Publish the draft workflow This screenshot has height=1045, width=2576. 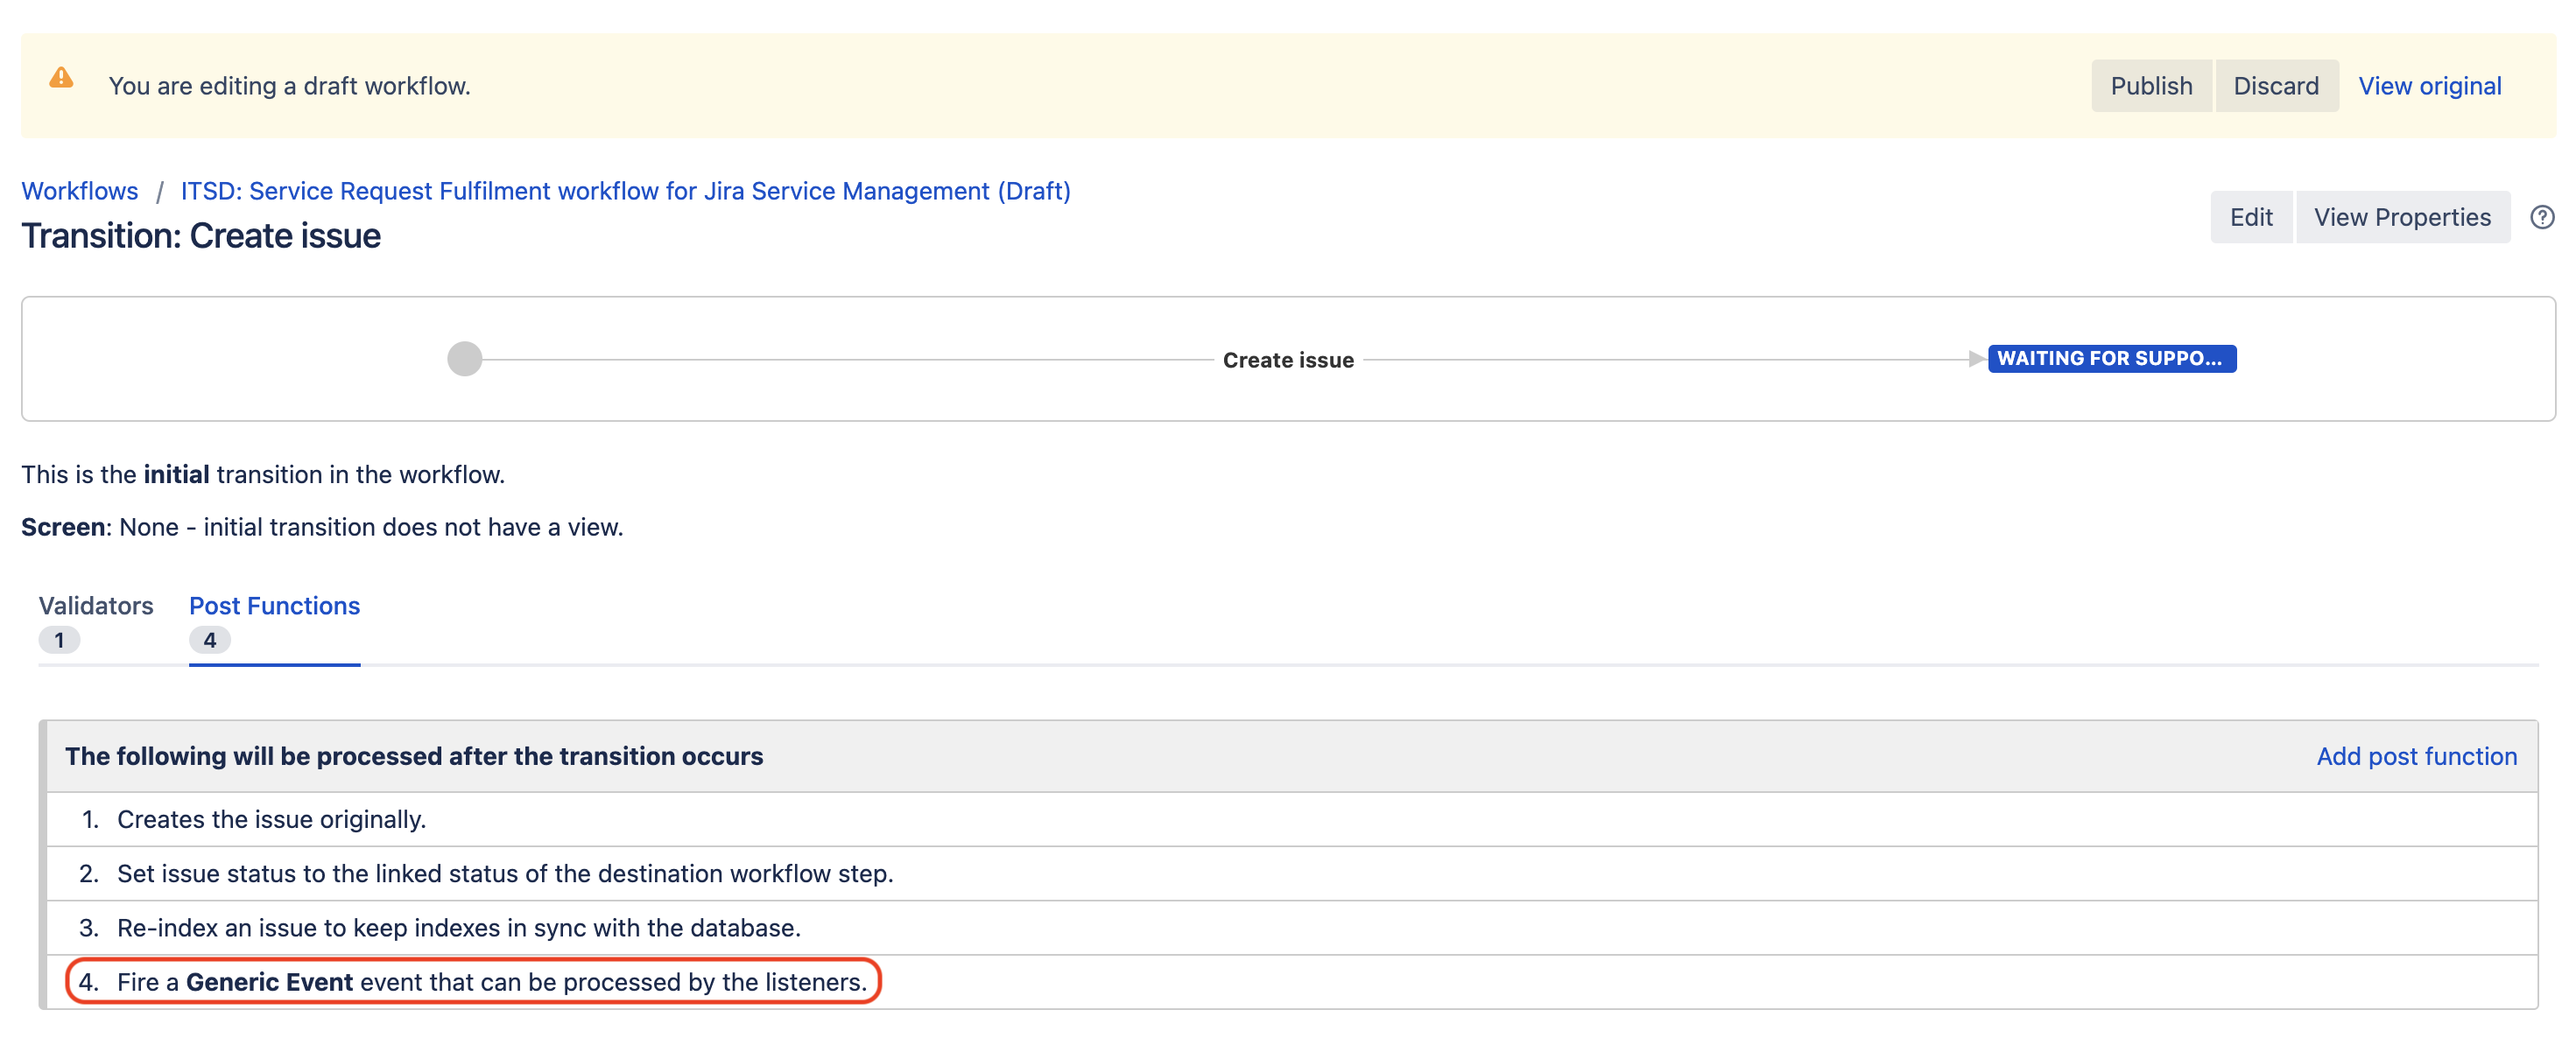2150,86
